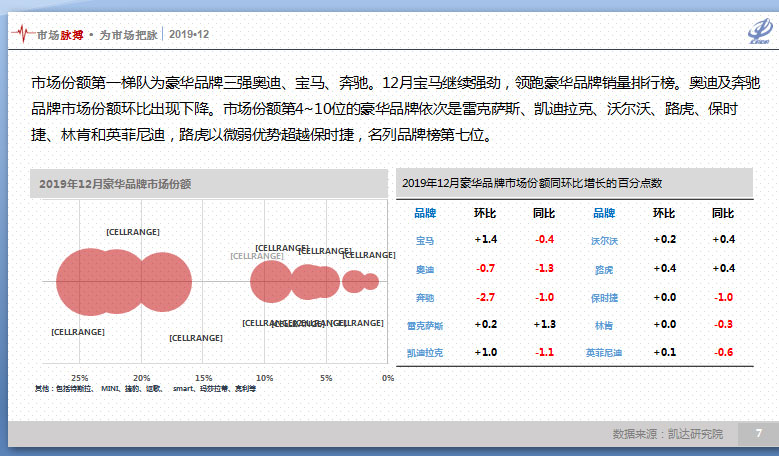Click 奥迪's 同比 value -1.3
The height and width of the screenshot is (456, 779).
click(x=545, y=268)
